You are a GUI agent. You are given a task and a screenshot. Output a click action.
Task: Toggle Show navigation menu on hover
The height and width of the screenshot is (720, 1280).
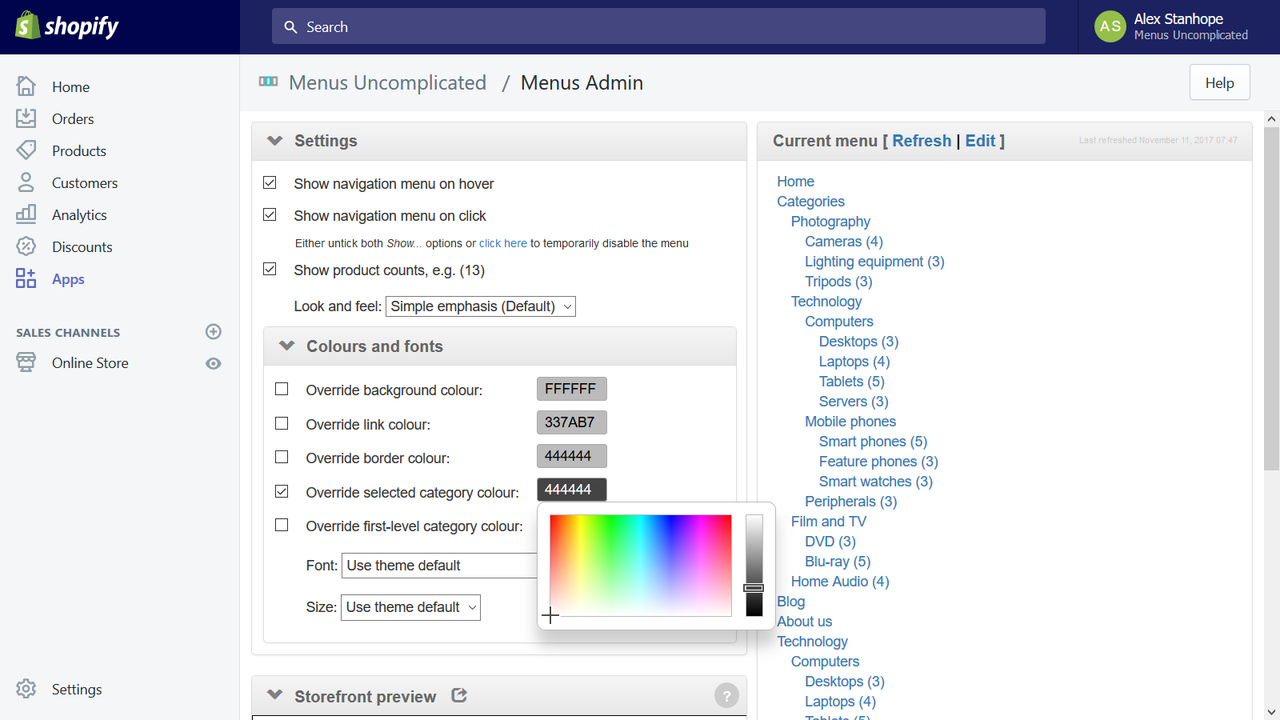(x=270, y=183)
